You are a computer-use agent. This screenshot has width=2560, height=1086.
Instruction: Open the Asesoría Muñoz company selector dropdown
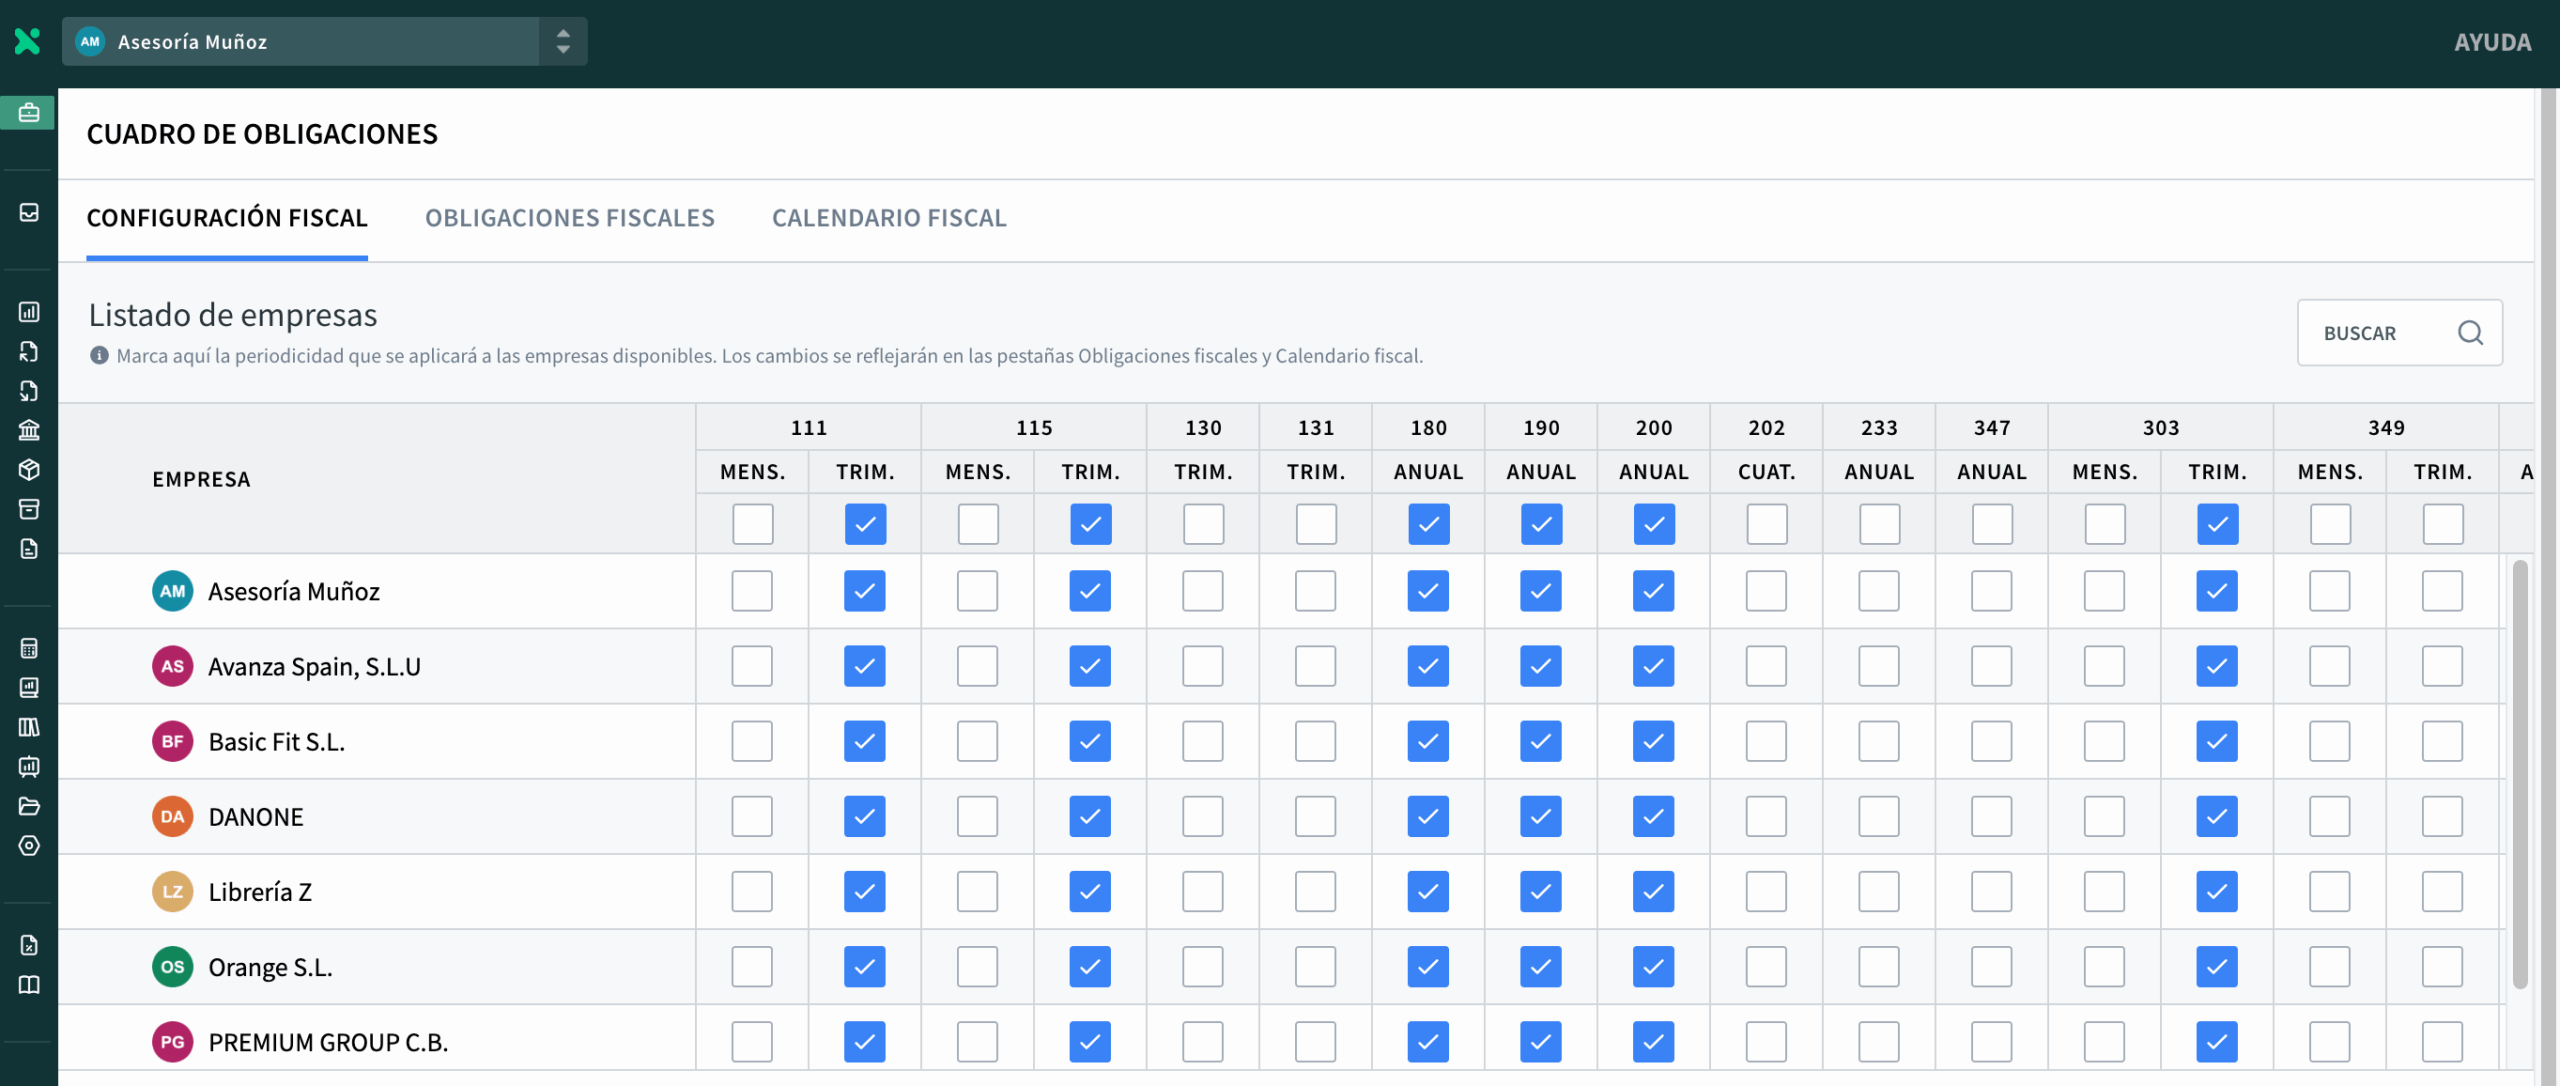(x=300, y=41)
